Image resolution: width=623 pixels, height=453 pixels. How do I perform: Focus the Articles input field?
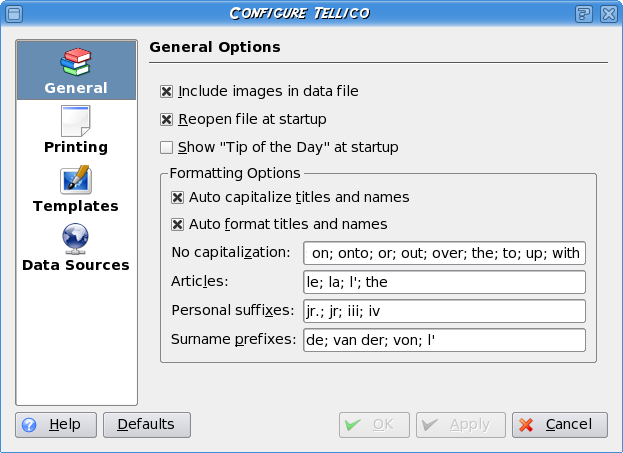pyautogui.click(x=444, y=282)
